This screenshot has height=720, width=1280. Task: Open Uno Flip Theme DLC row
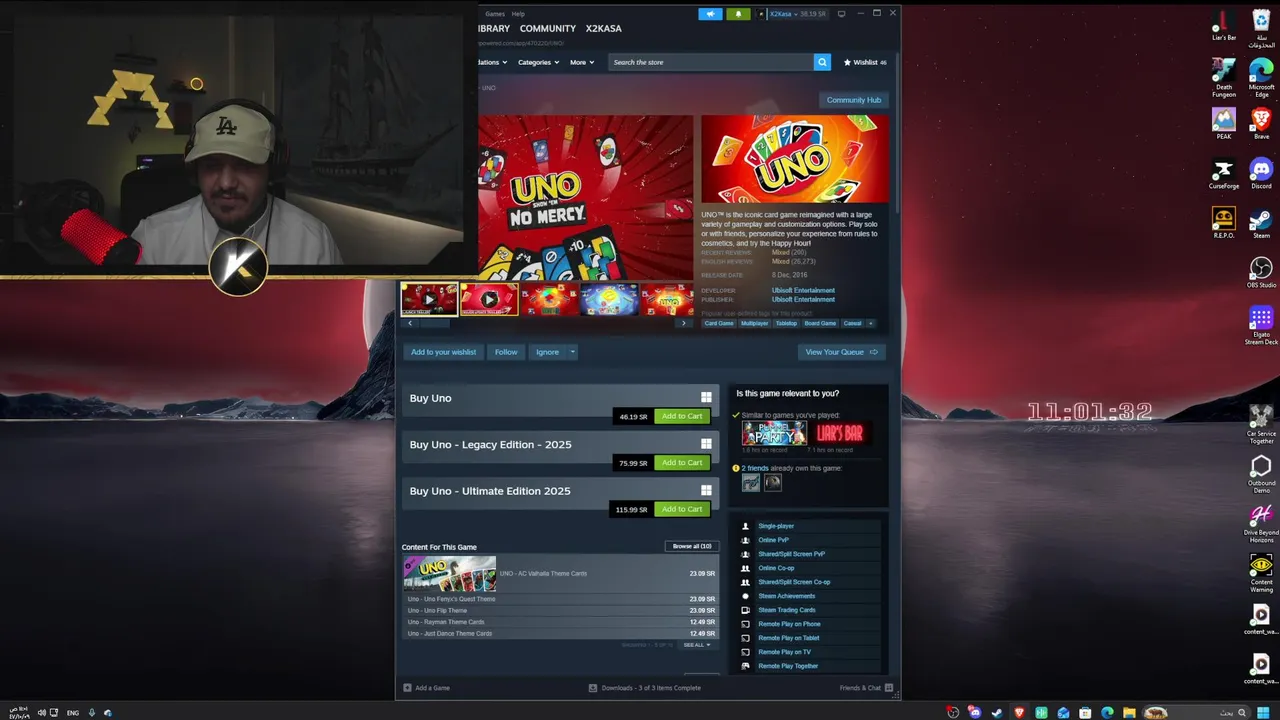click(560, 610)
